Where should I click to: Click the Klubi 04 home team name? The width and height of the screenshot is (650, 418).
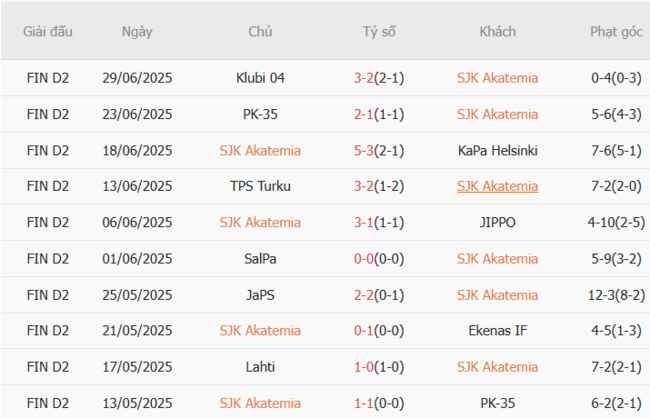tap(260, 78)
